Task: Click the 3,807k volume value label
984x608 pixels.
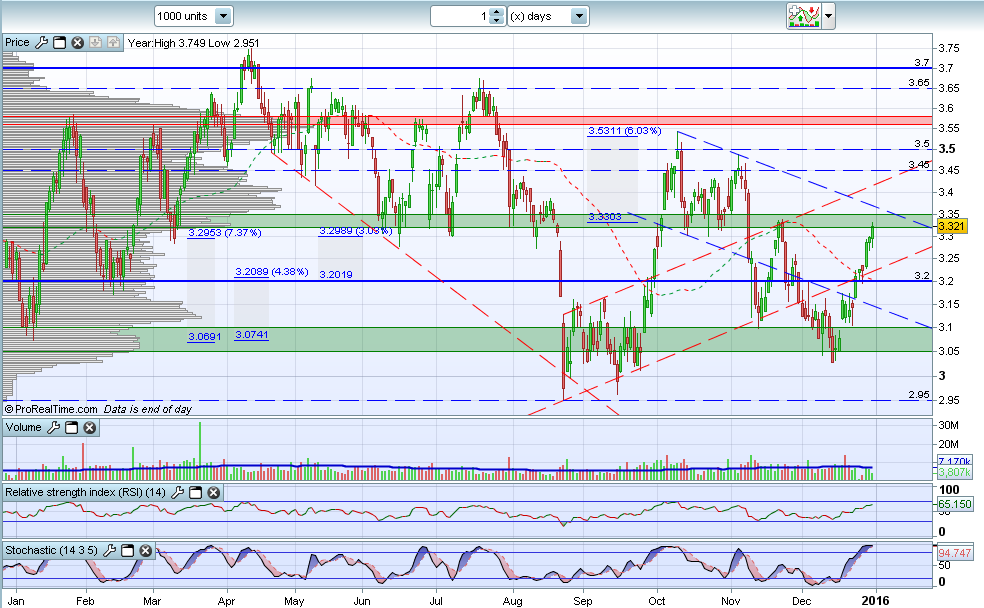Action: (955, 472)
